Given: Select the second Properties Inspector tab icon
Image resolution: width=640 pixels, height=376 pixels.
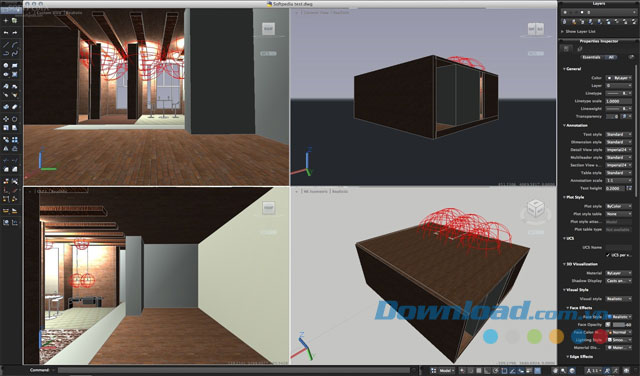Looking at the screenshot, I should tap(580, 49).
